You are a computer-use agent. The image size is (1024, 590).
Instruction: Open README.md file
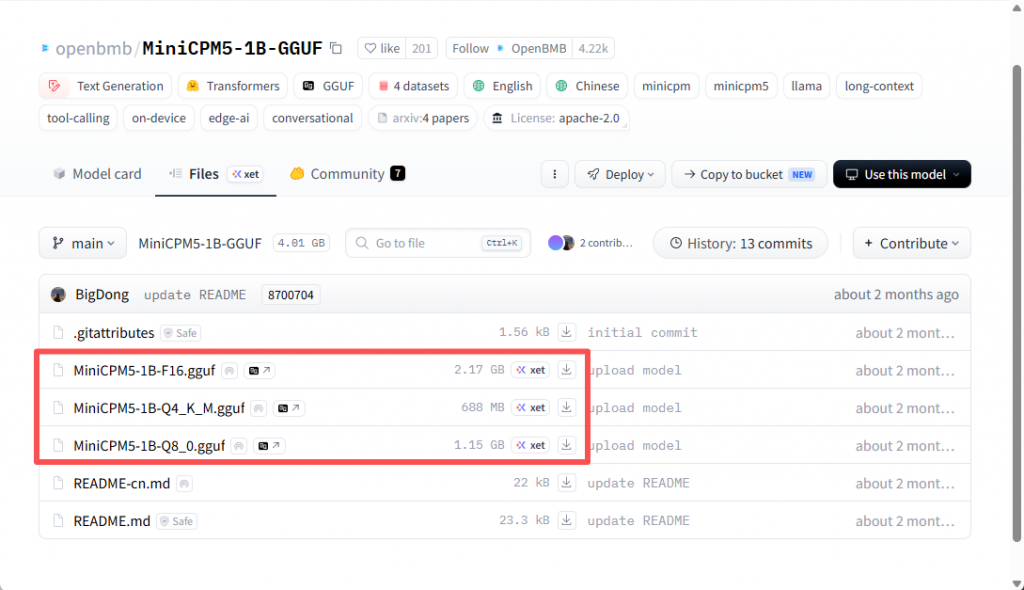coord(112,521)
